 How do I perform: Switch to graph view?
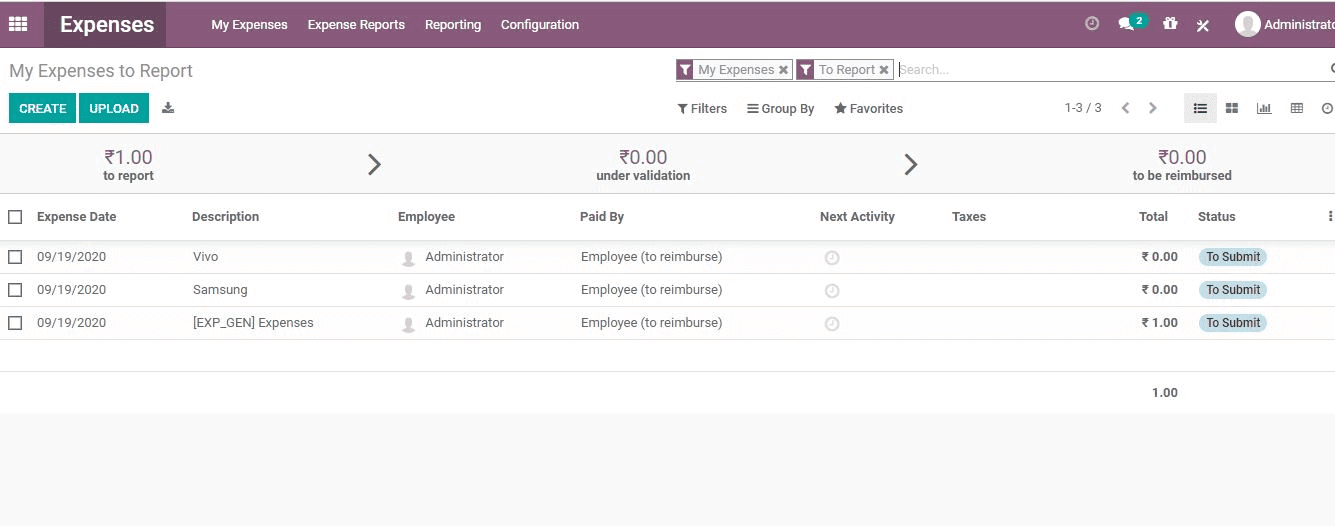(1264, 108)
